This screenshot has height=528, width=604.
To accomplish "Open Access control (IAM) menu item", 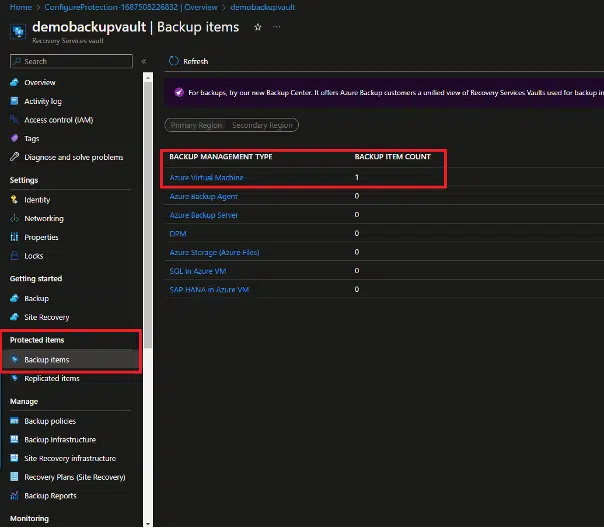I will click(x=59, y=120).
